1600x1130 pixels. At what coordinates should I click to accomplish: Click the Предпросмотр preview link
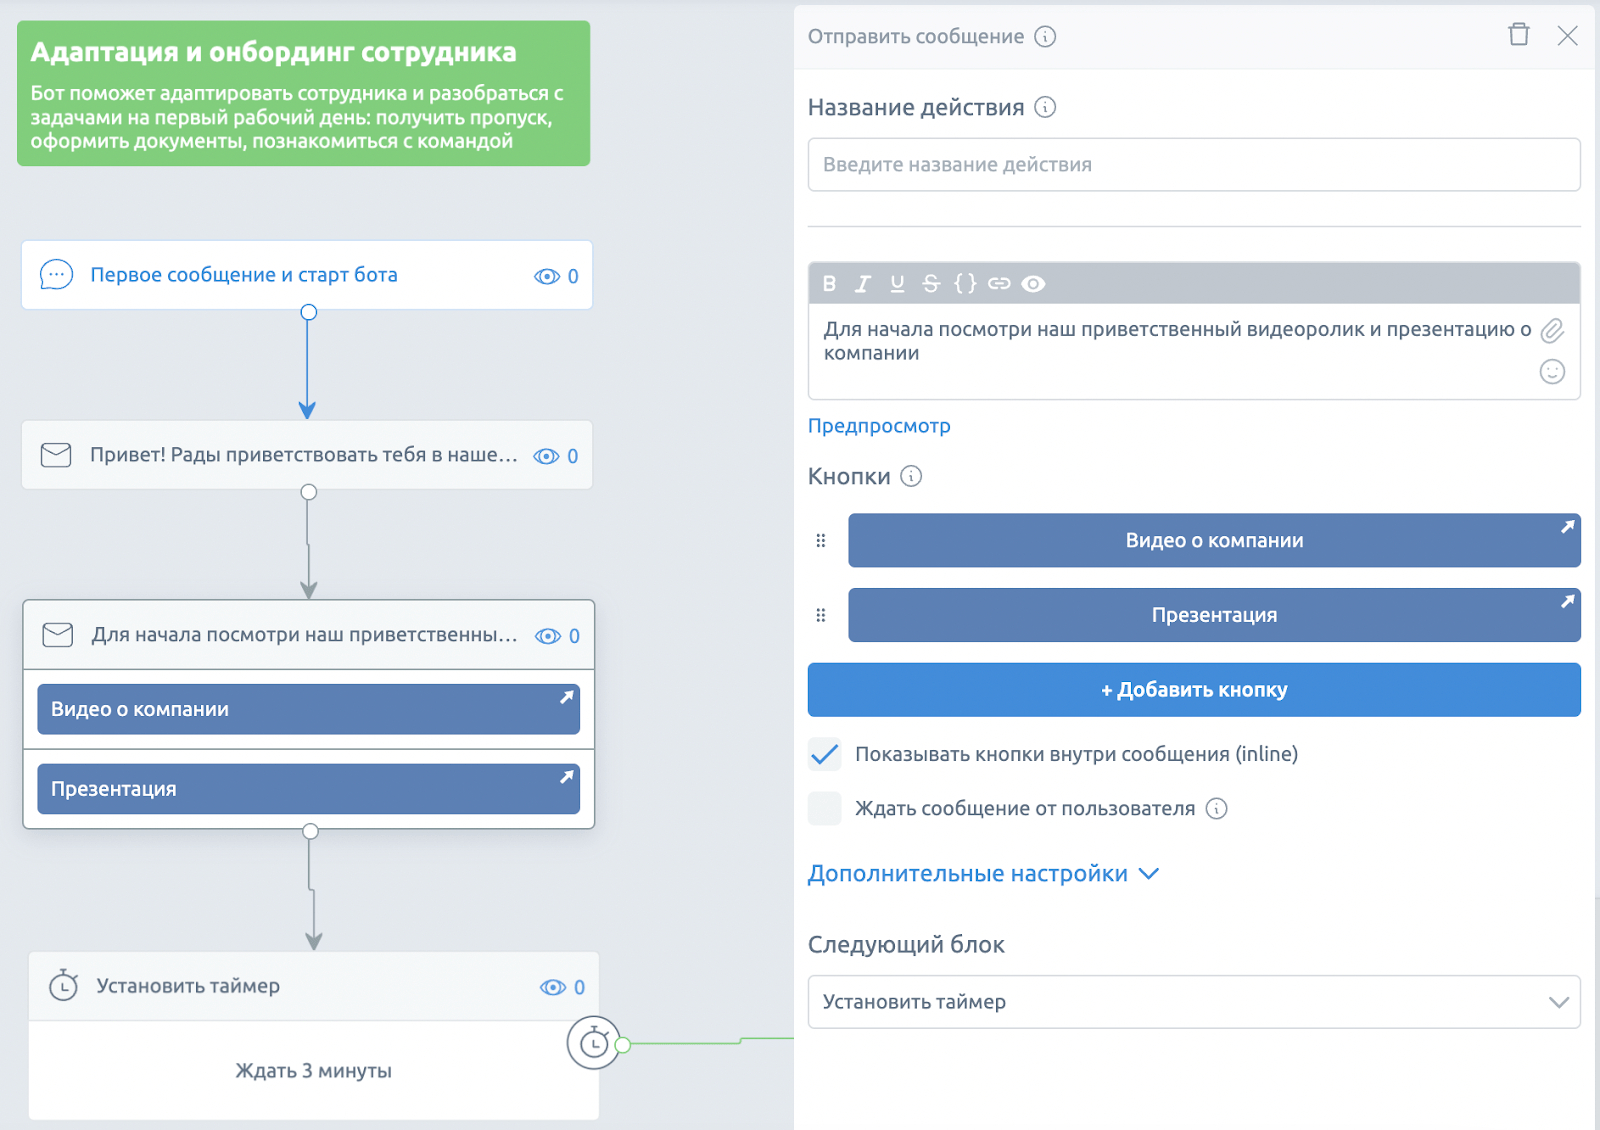coord(879,426)
